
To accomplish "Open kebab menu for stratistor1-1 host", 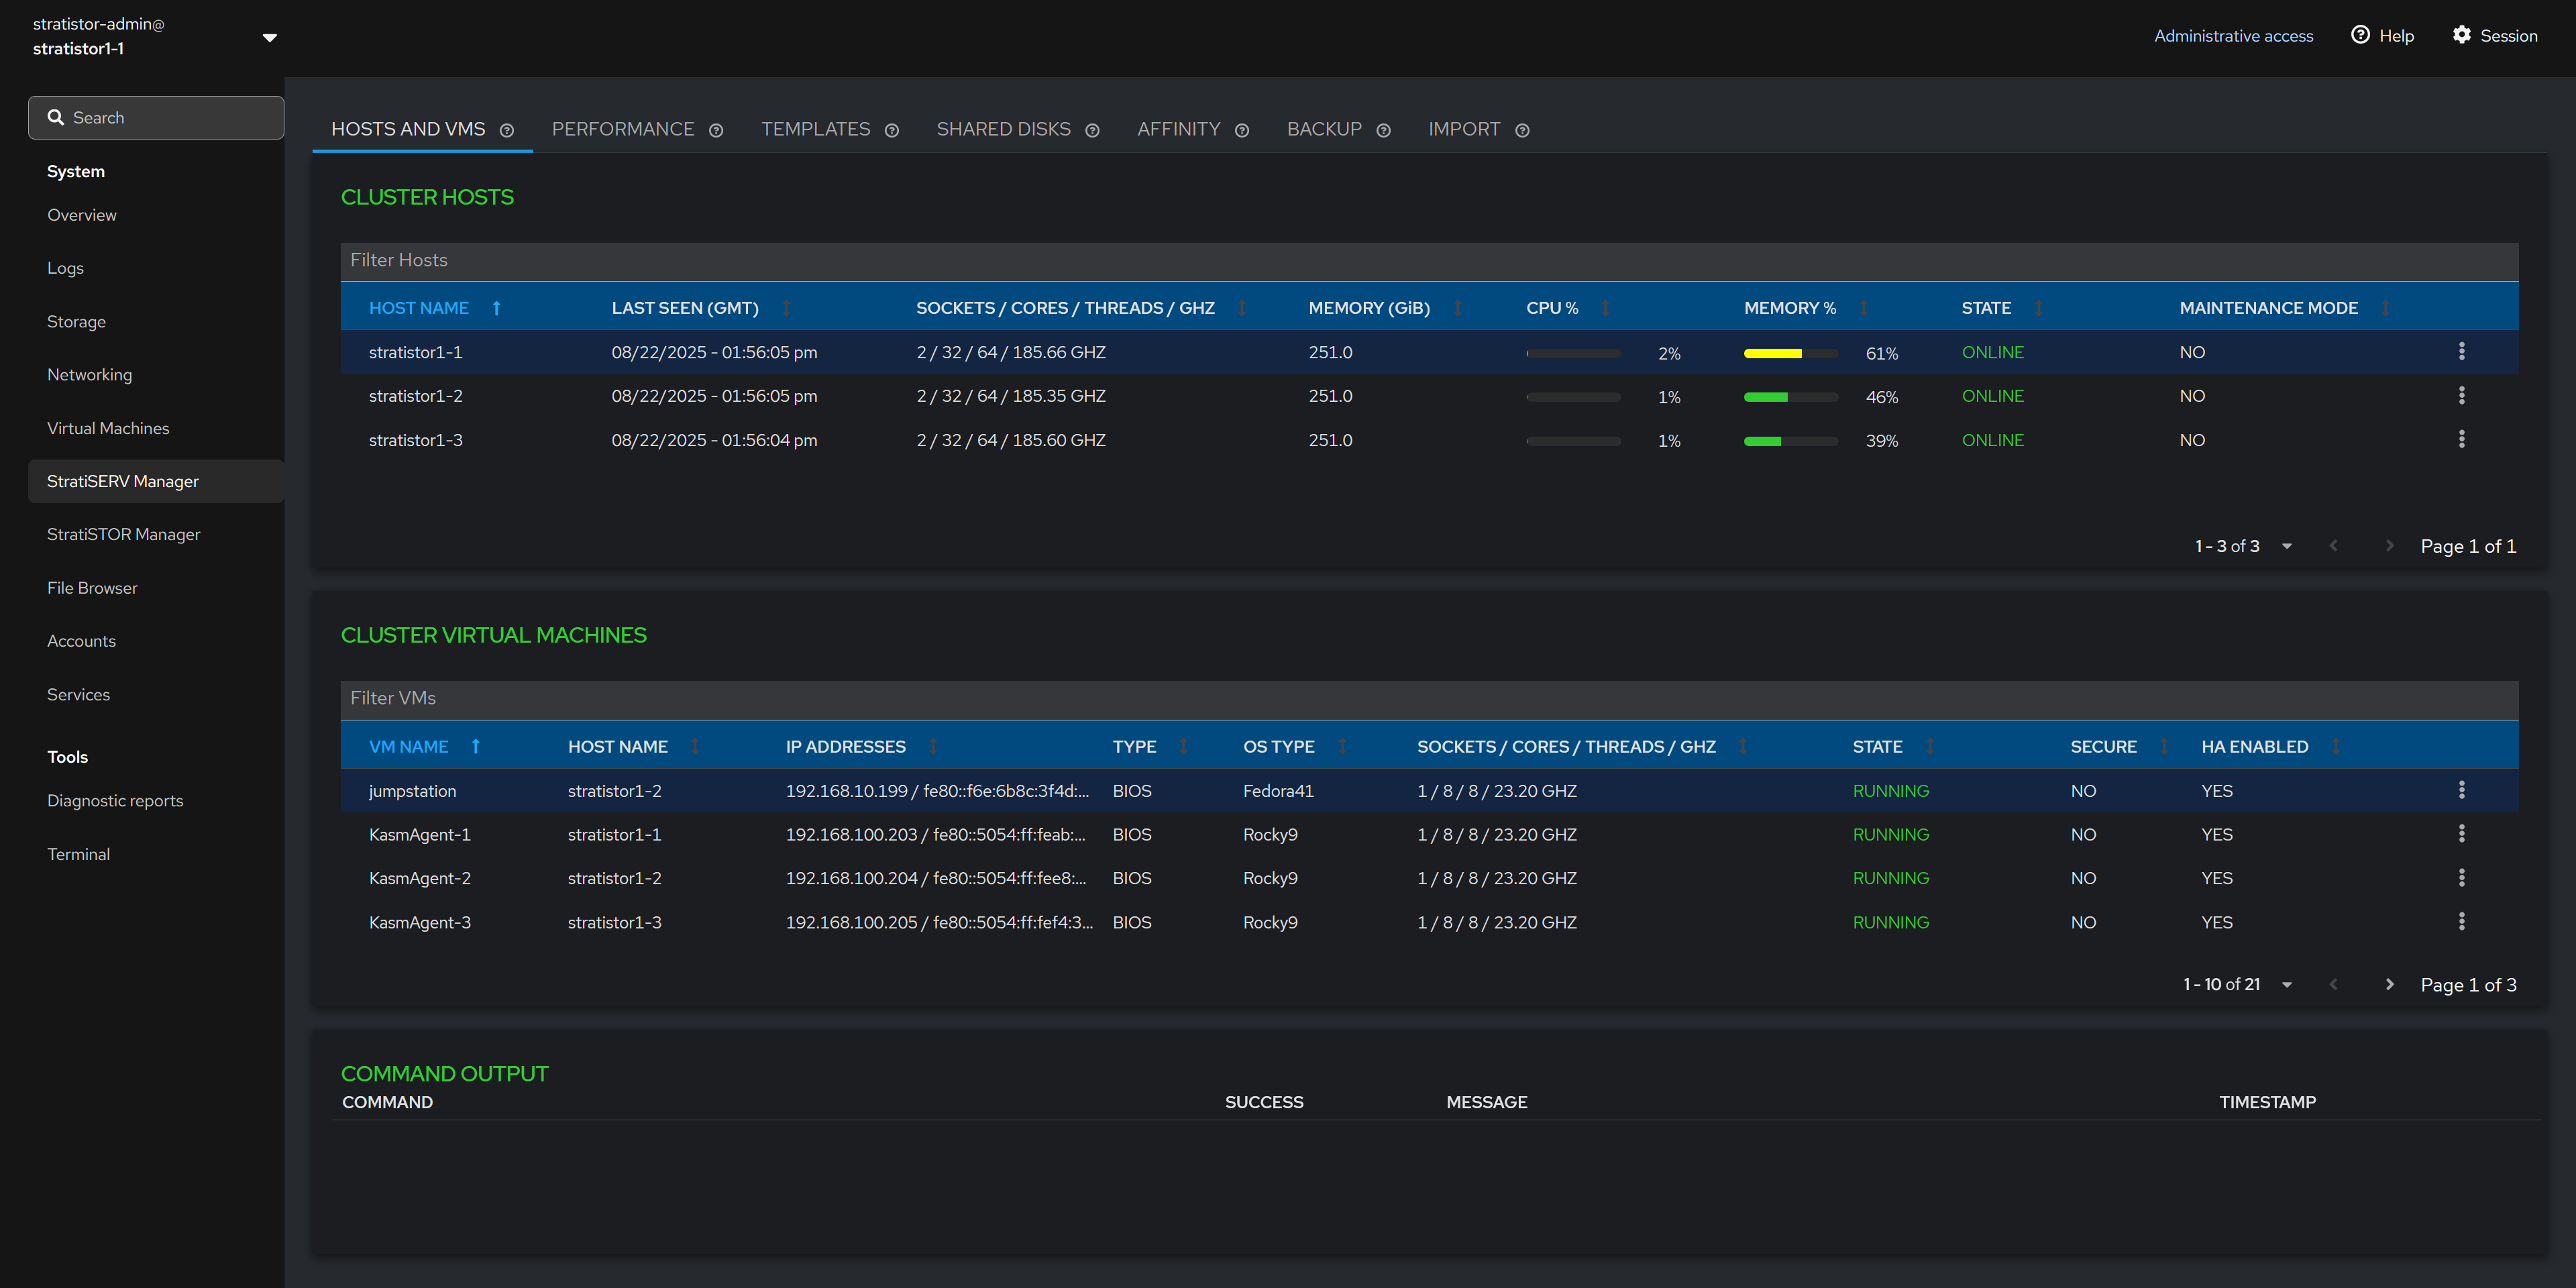I will click(2461, 351).
